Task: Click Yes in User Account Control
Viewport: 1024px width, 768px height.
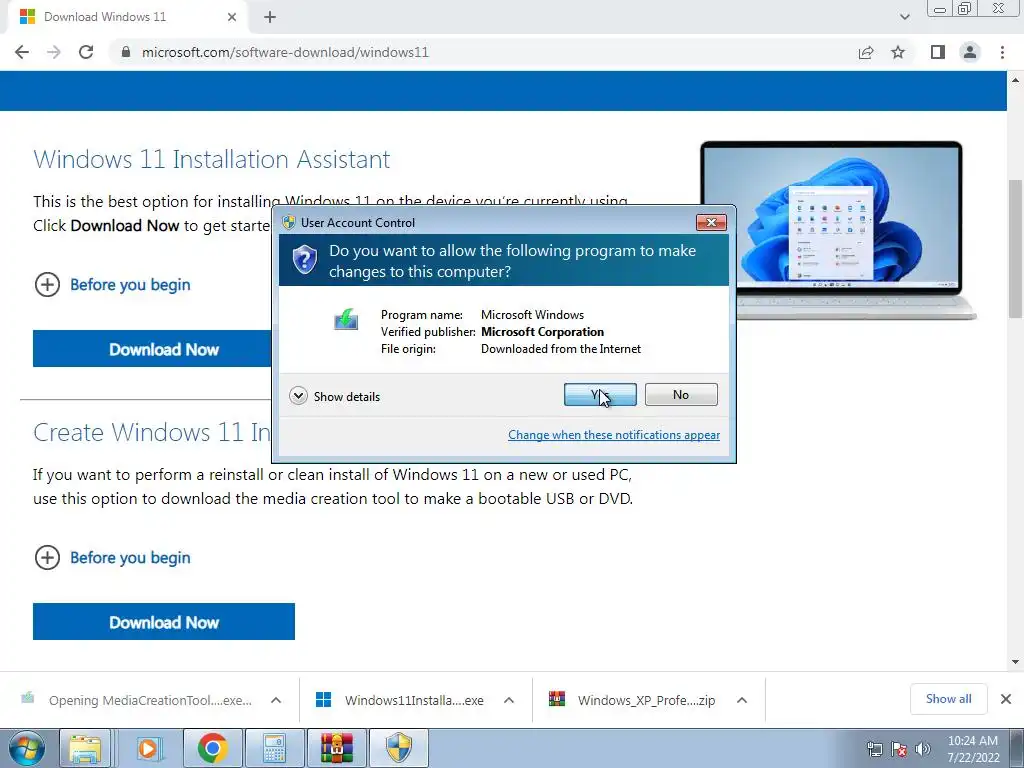Action: 600,394
